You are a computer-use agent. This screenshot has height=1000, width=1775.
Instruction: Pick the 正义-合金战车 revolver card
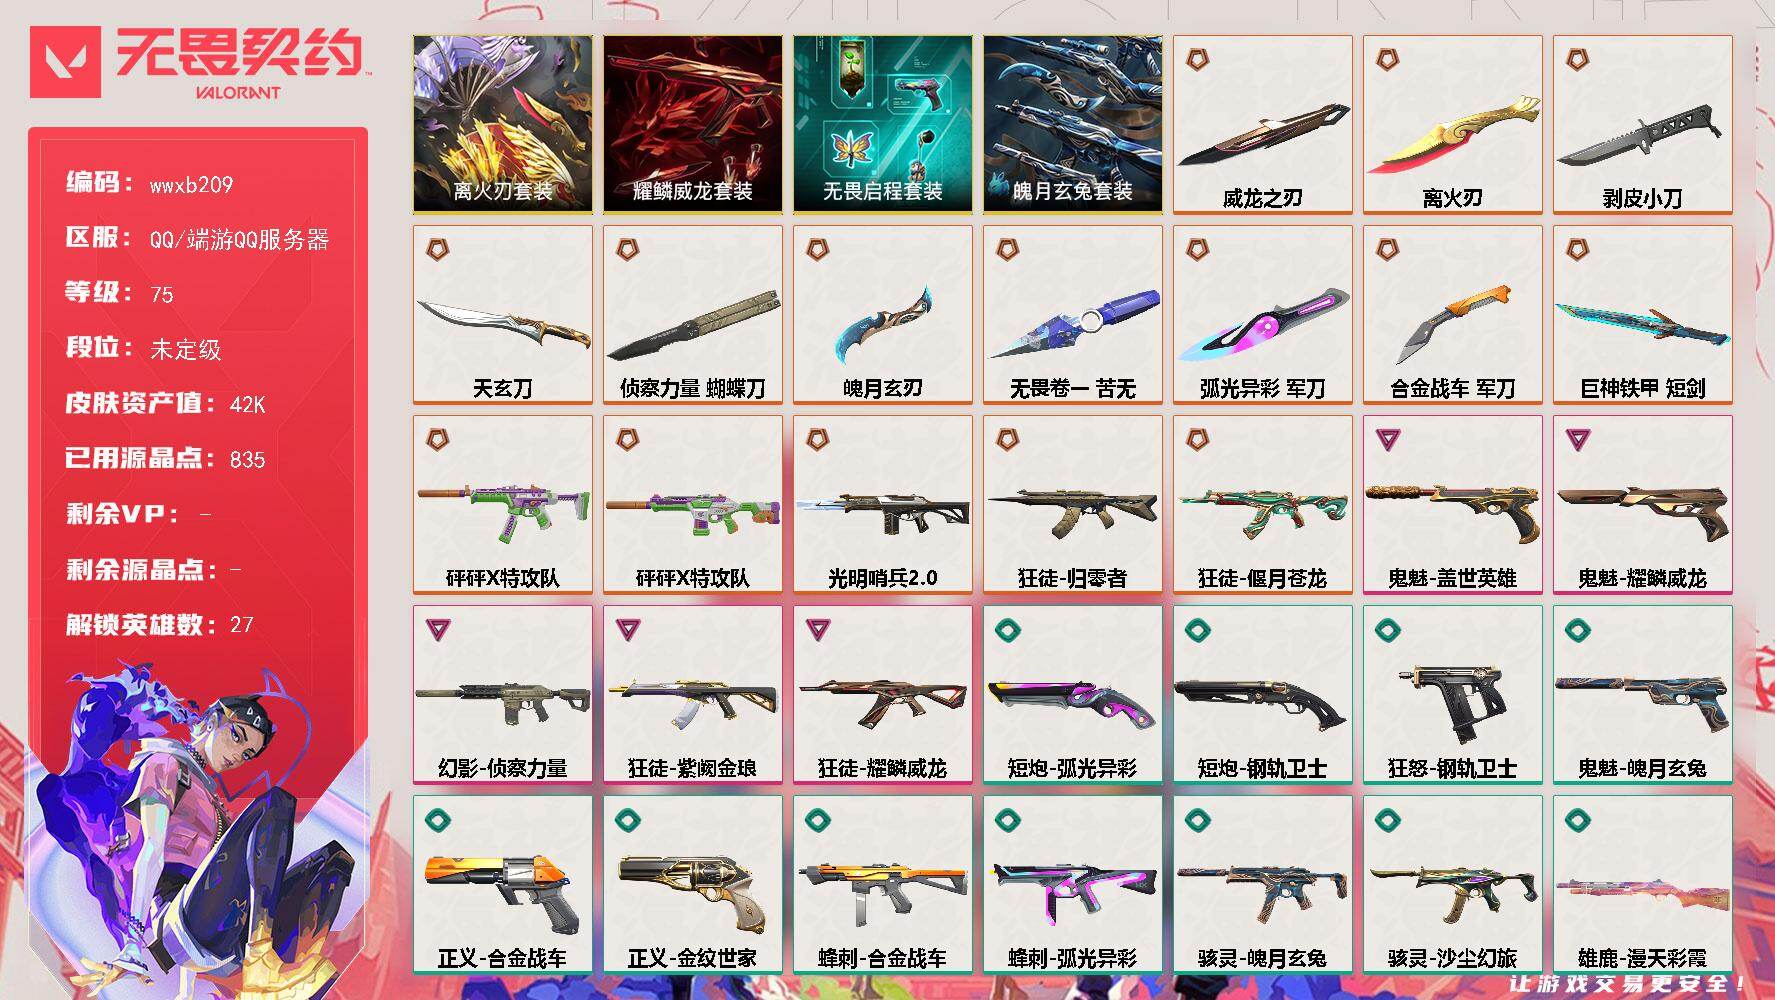point(502,885)
